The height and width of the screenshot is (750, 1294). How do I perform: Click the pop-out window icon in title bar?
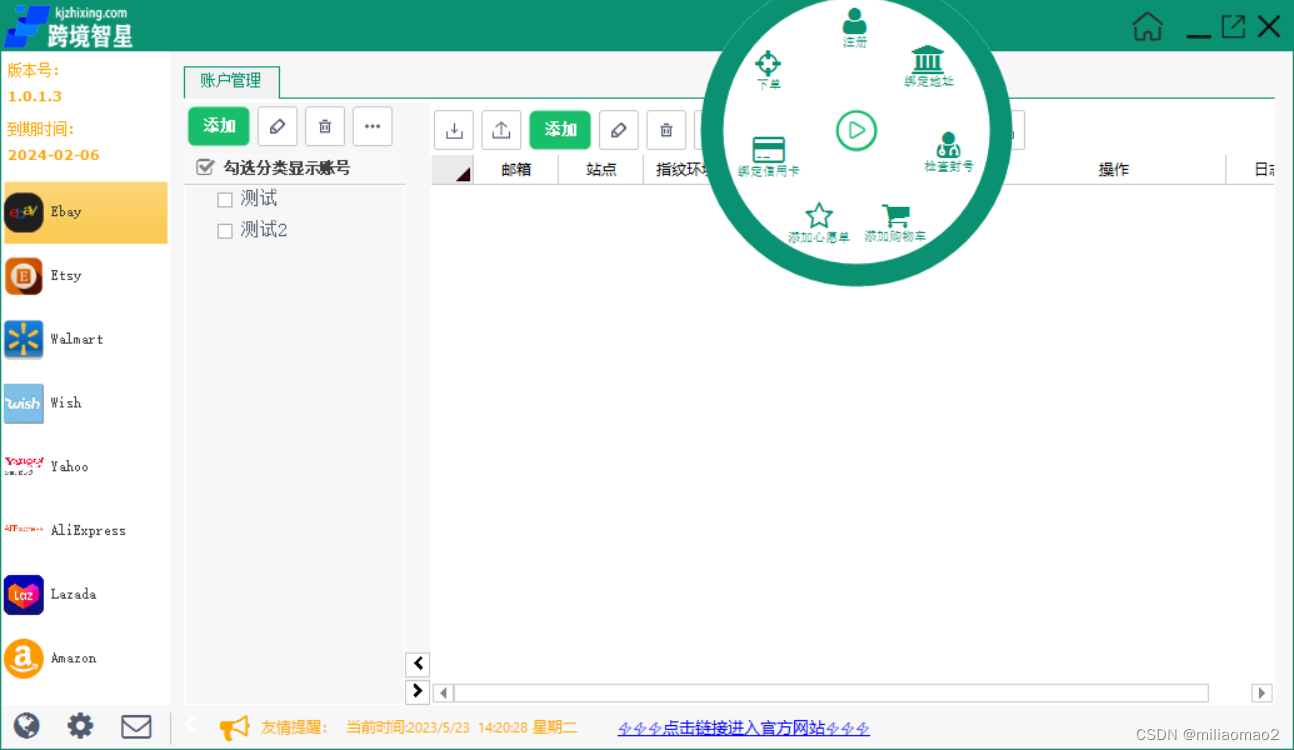point(1234,26)
